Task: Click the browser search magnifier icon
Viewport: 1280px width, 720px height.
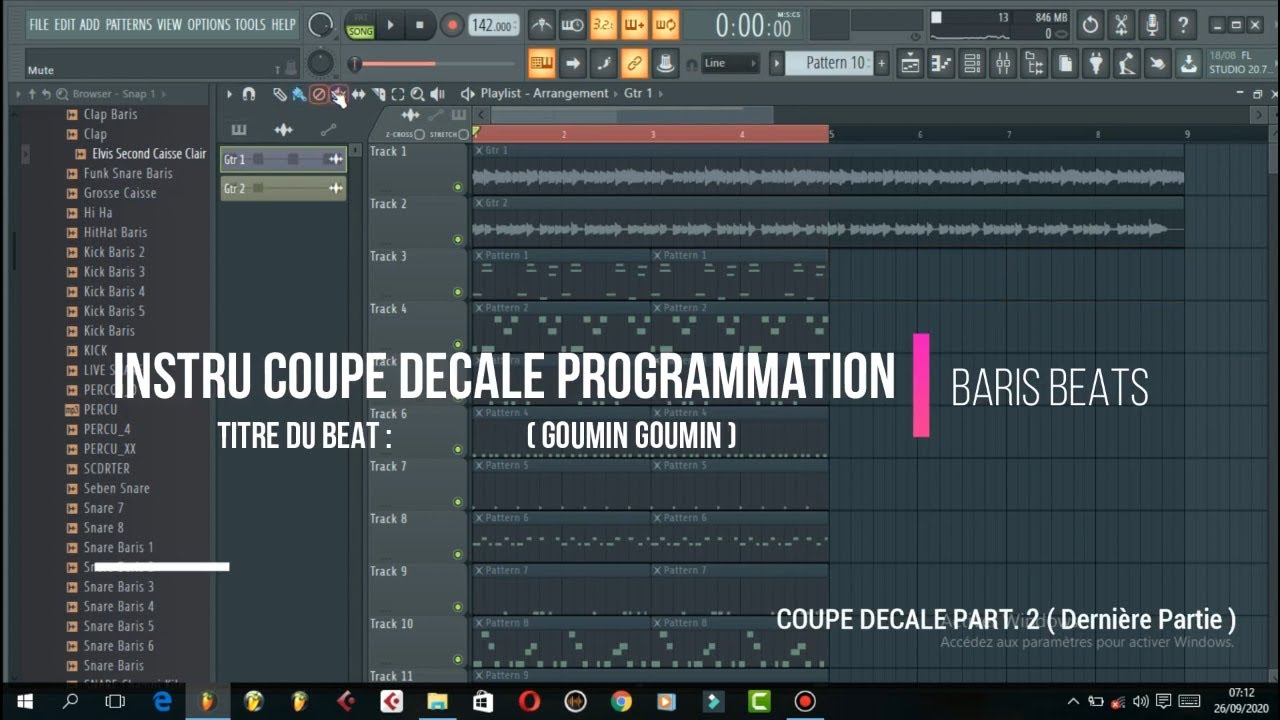Action: (62, 94)
